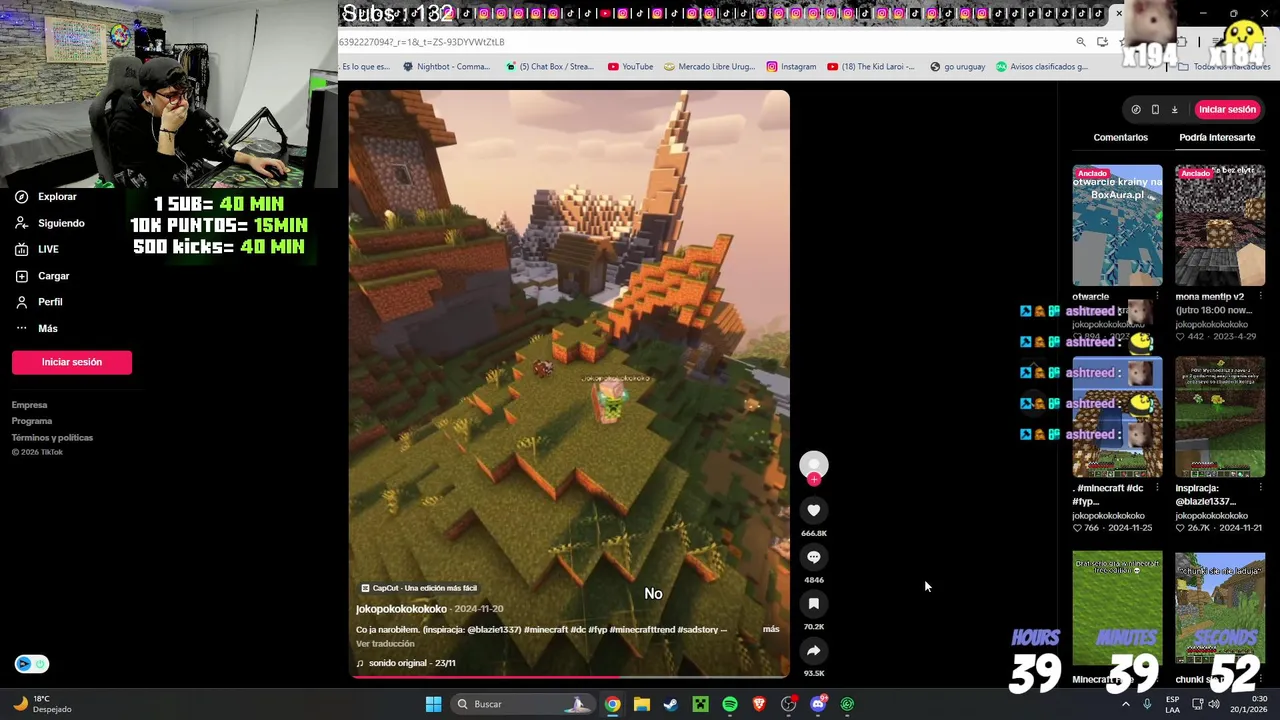This screenshot has width=1280, height=720.
Task: Open LIVE in the TikTok sidebar
Action: pos(37,249)
